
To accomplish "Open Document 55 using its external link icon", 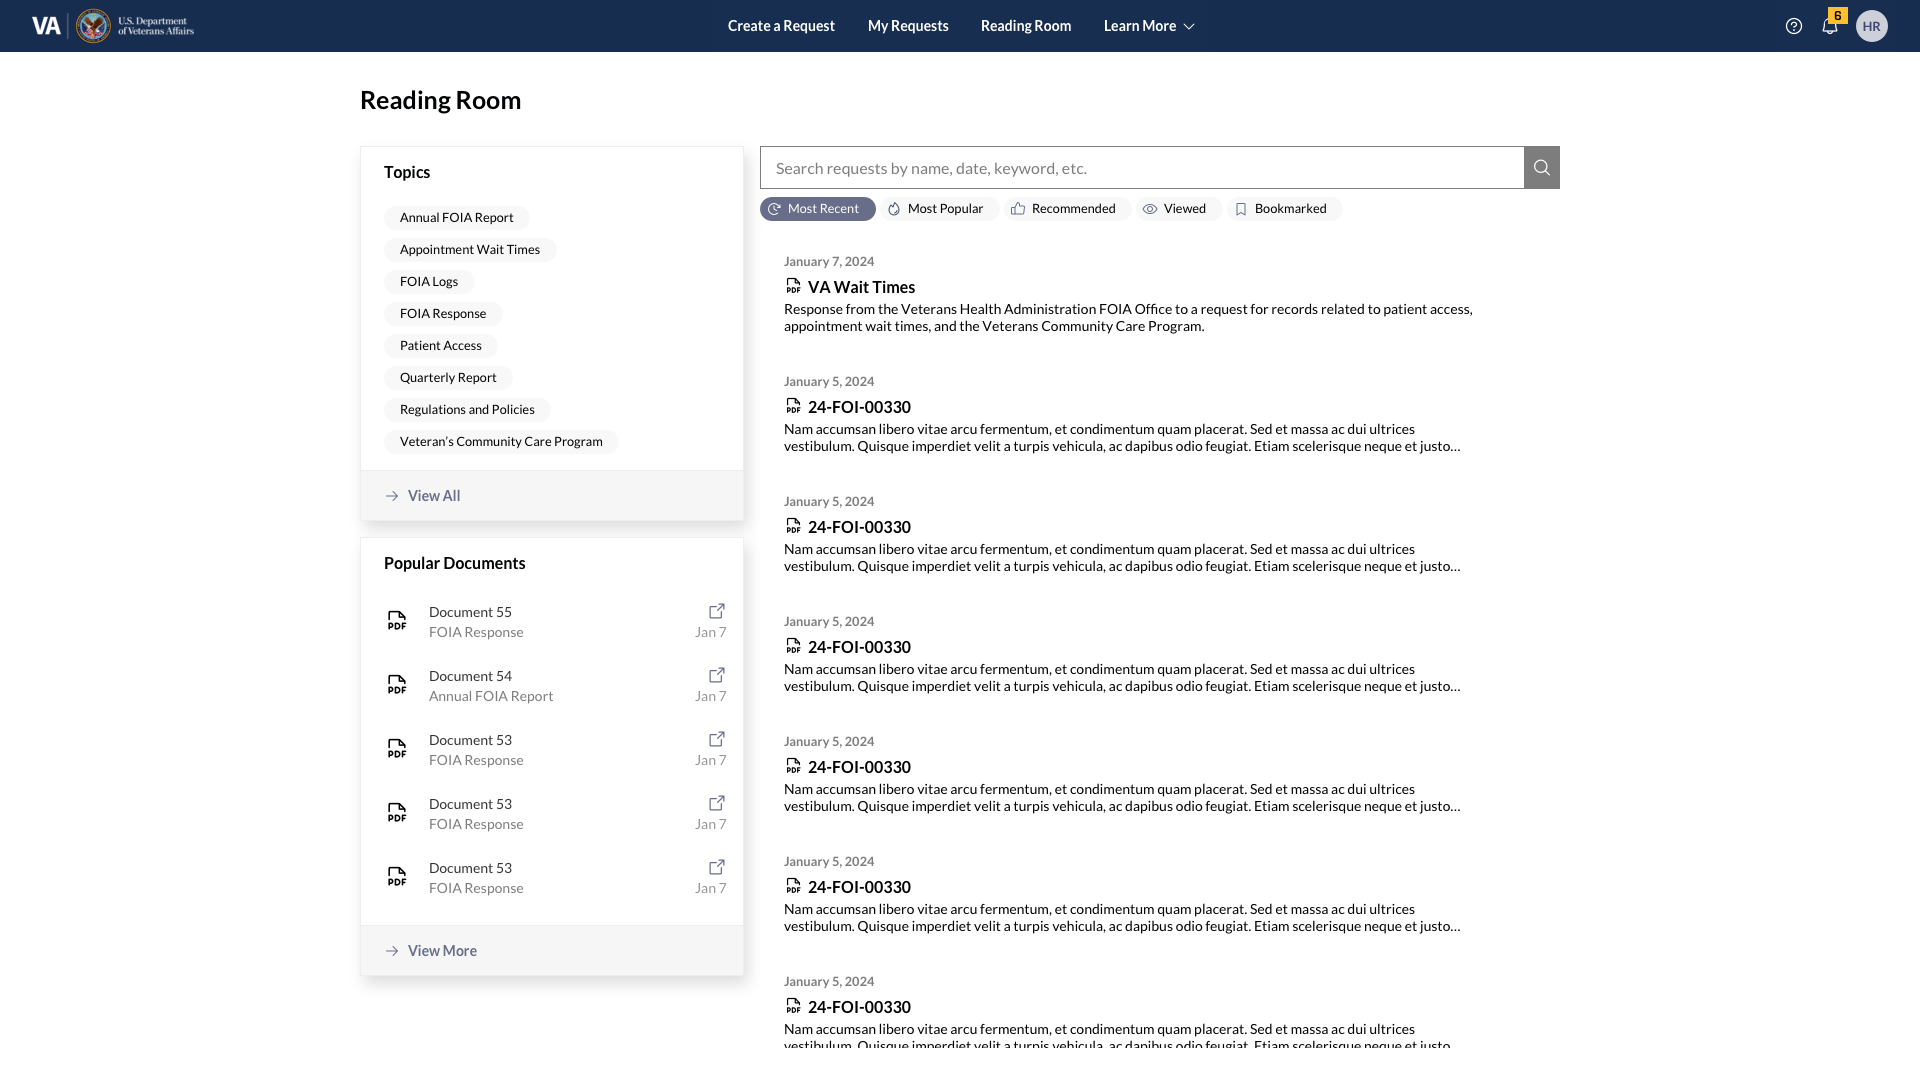I will pos(716,611).
